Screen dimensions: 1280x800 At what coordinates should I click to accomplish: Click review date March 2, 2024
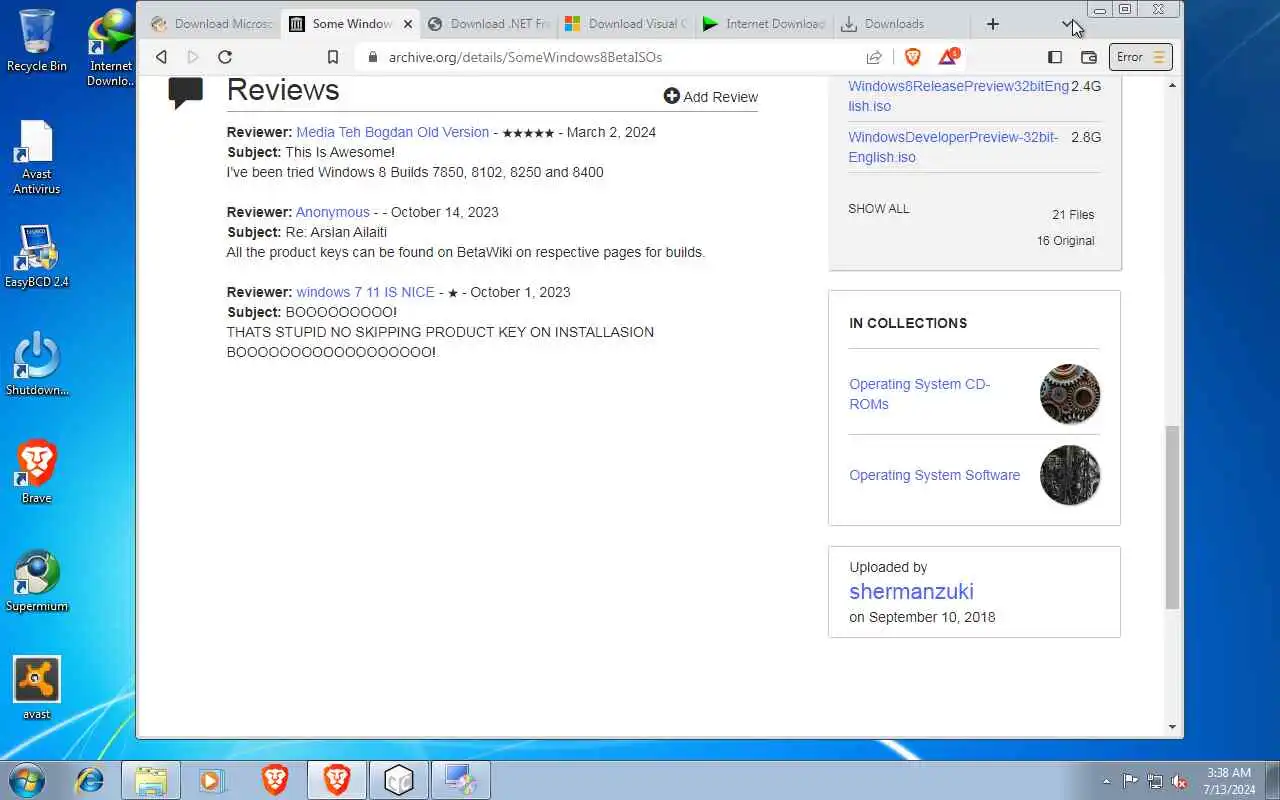click(611, 132)
